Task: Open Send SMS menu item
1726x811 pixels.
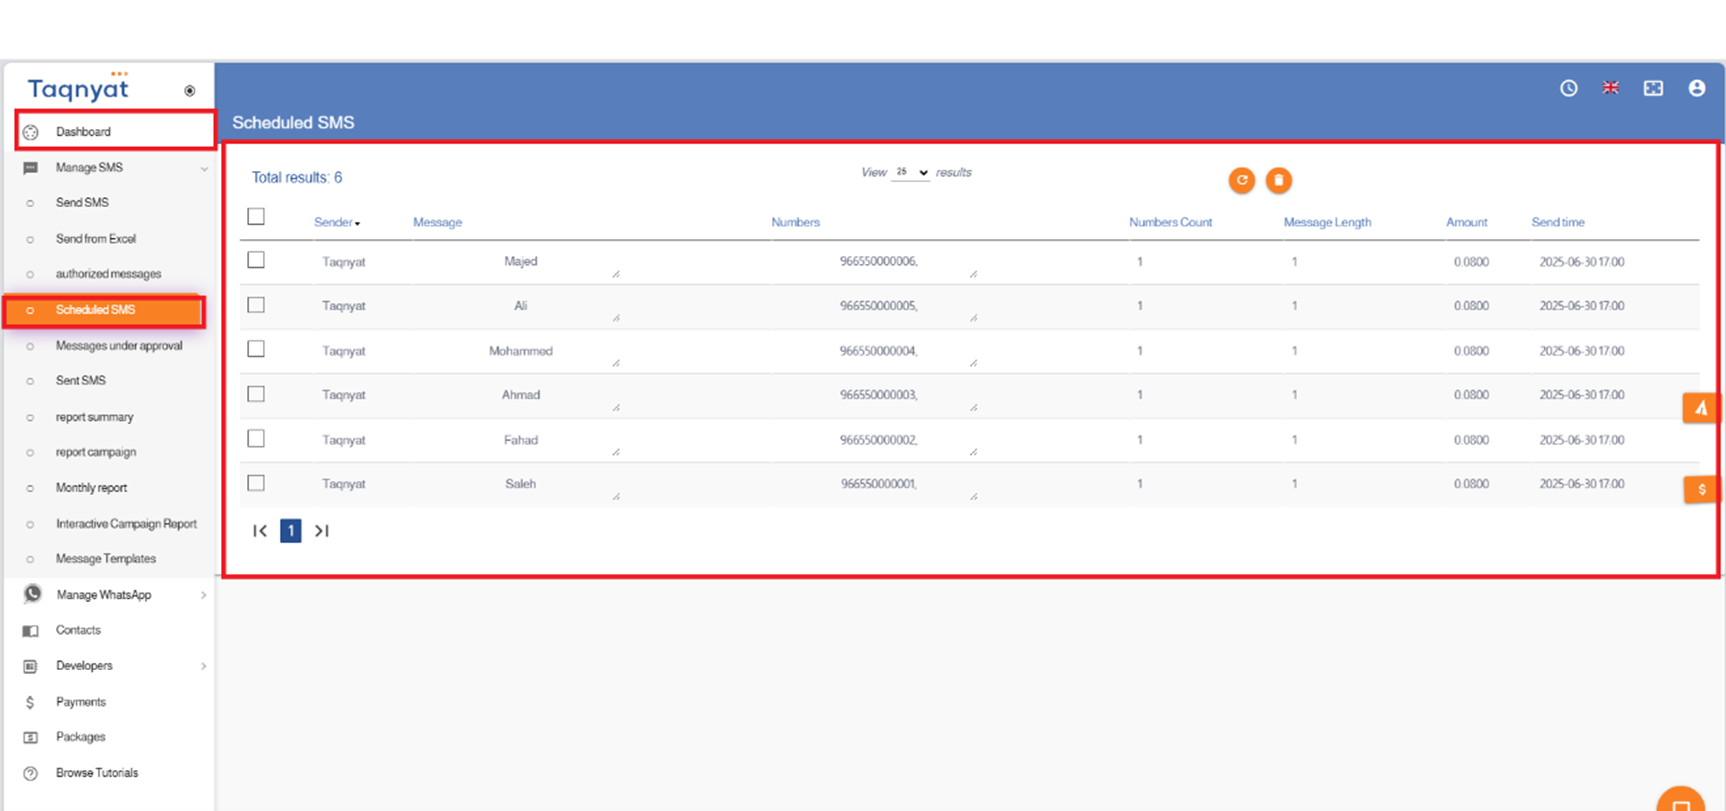Action: (82, 202)
